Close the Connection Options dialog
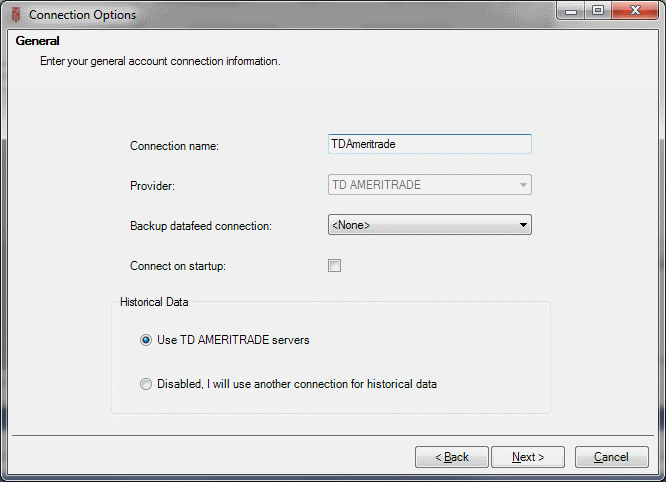Viewport: 666px width, 482px height. tap(636, 13)
